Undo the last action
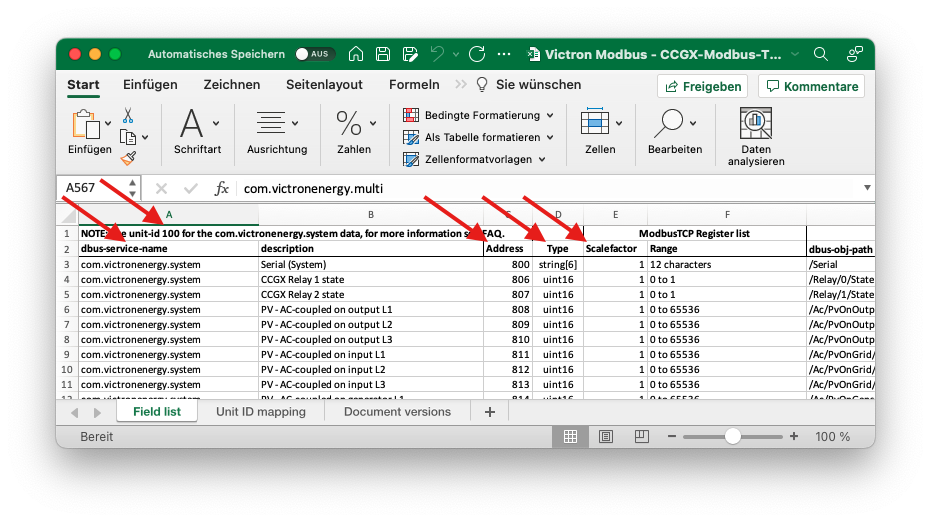Screen dimensions: 931x522 pos(438,54)
